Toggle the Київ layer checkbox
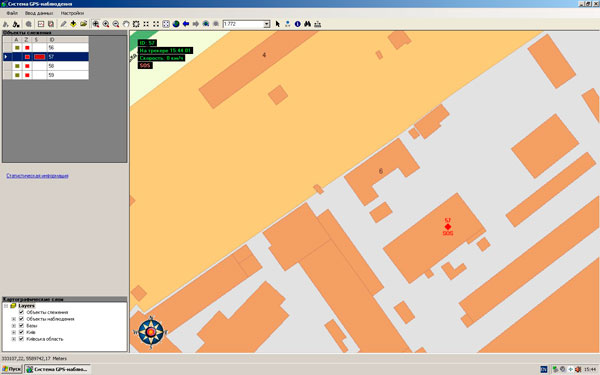Image resolution: width=600 pixels, height=375 pixels. pyautogui.click(x=21, y=332)
